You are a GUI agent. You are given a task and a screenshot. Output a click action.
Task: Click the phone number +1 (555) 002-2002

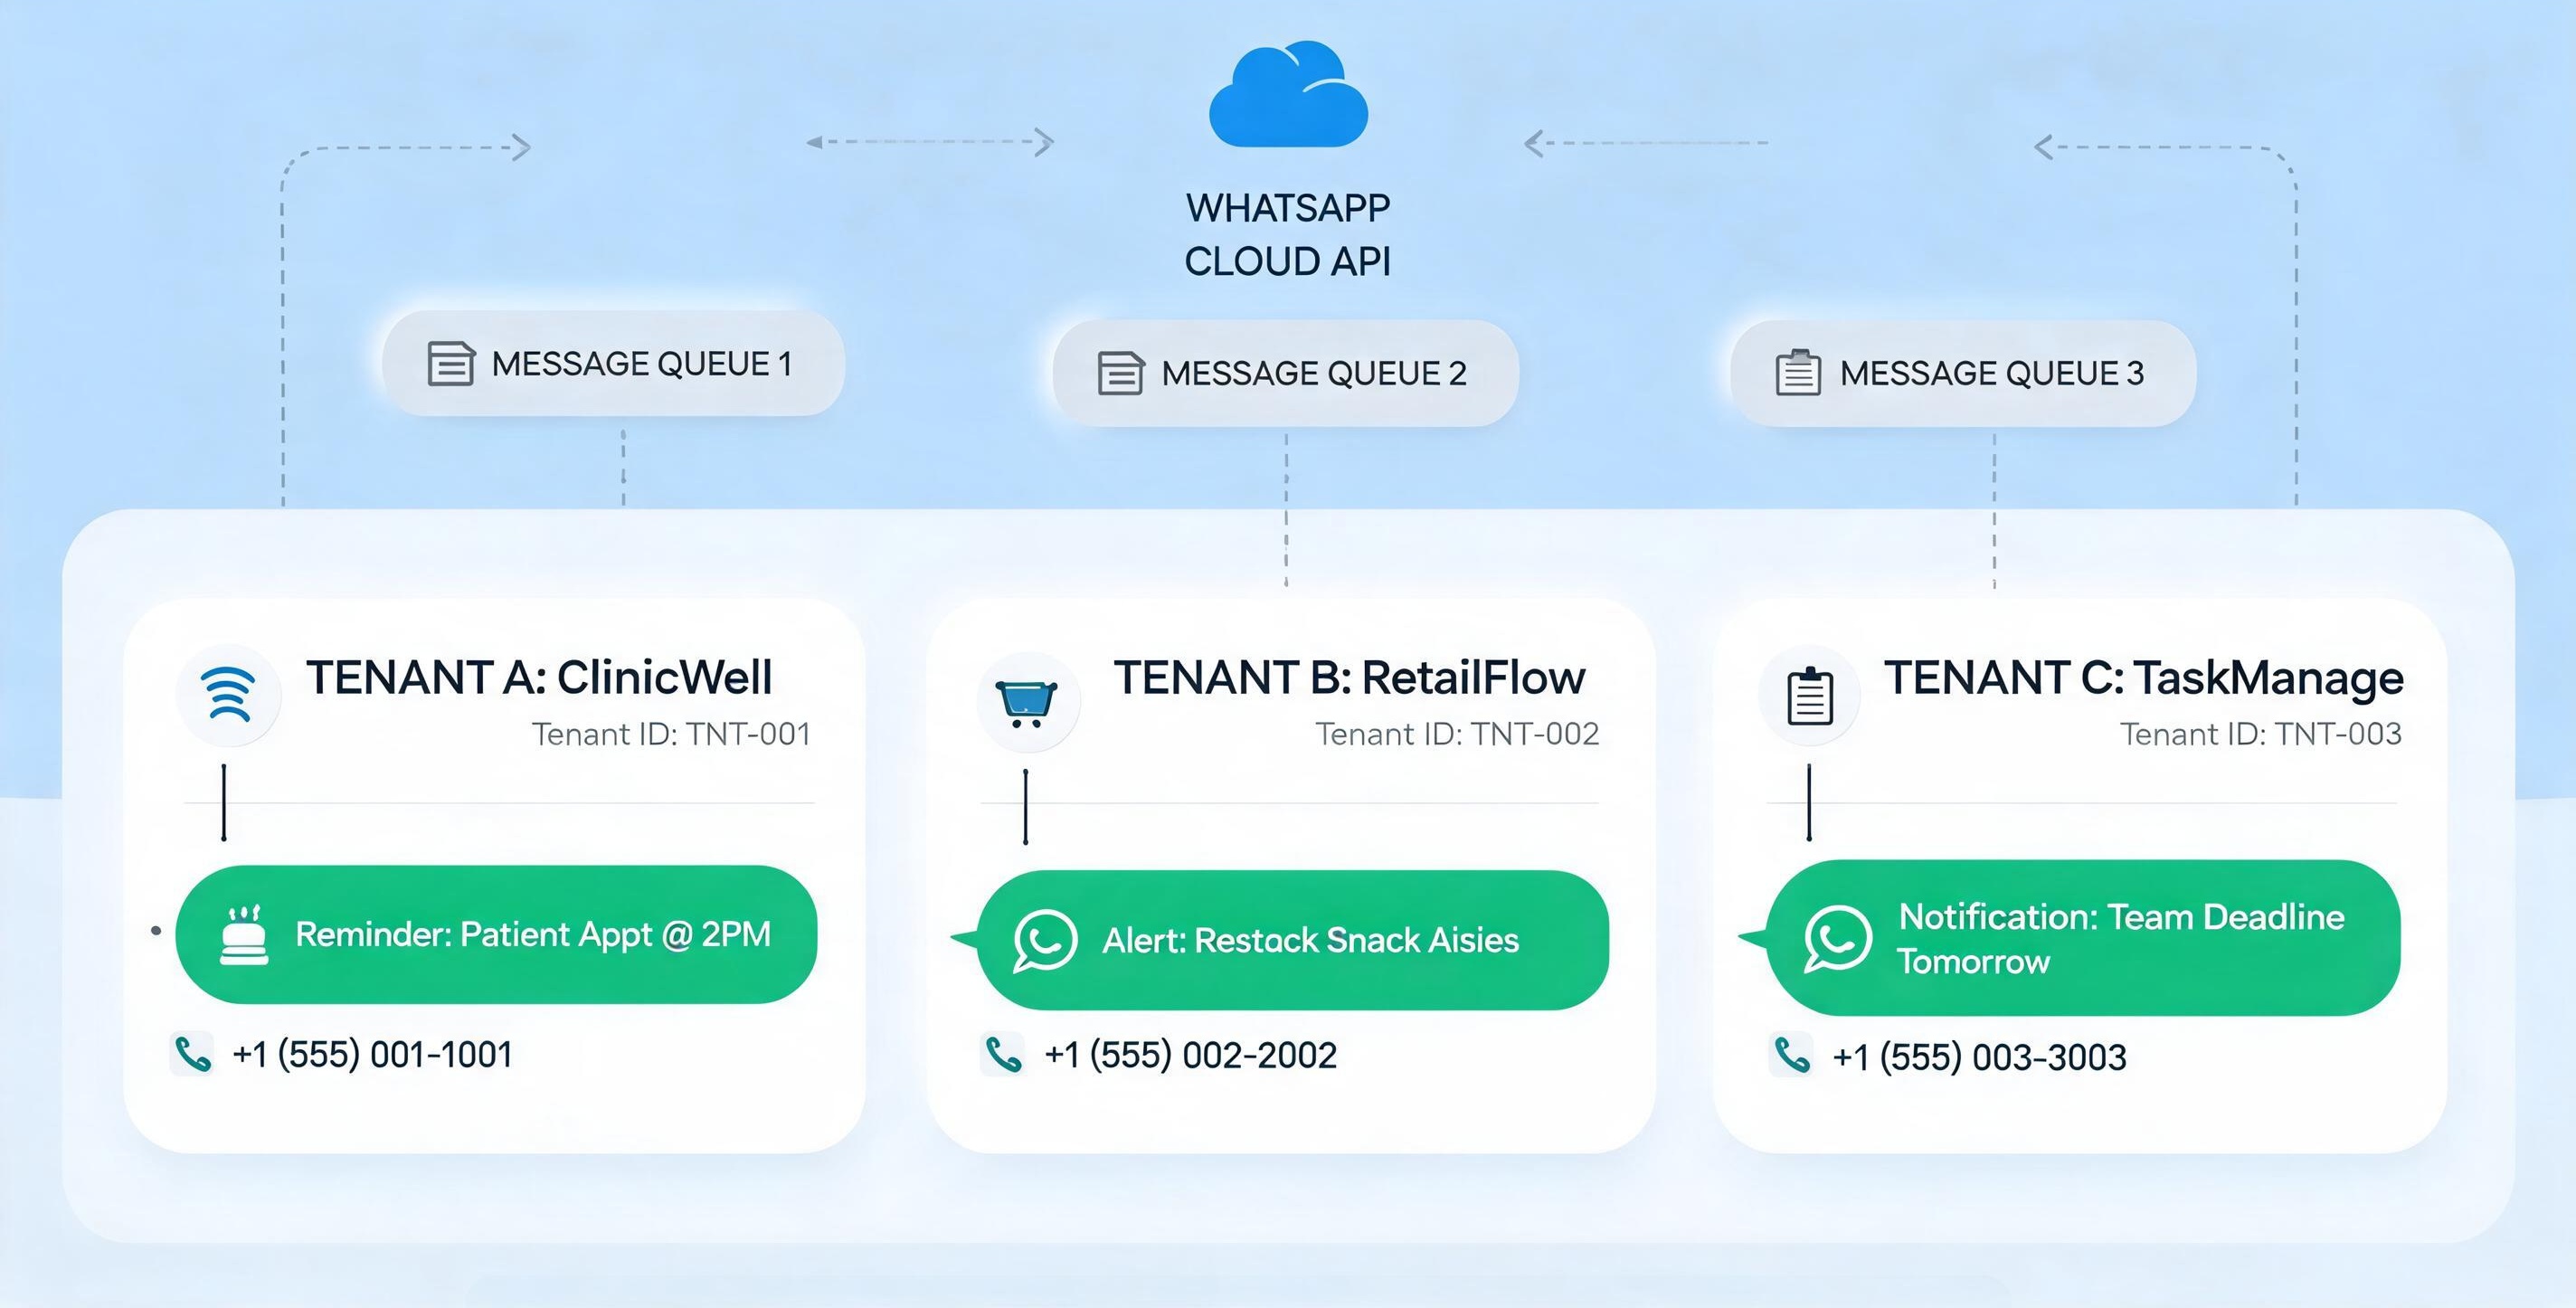tap(1190, 1055)
